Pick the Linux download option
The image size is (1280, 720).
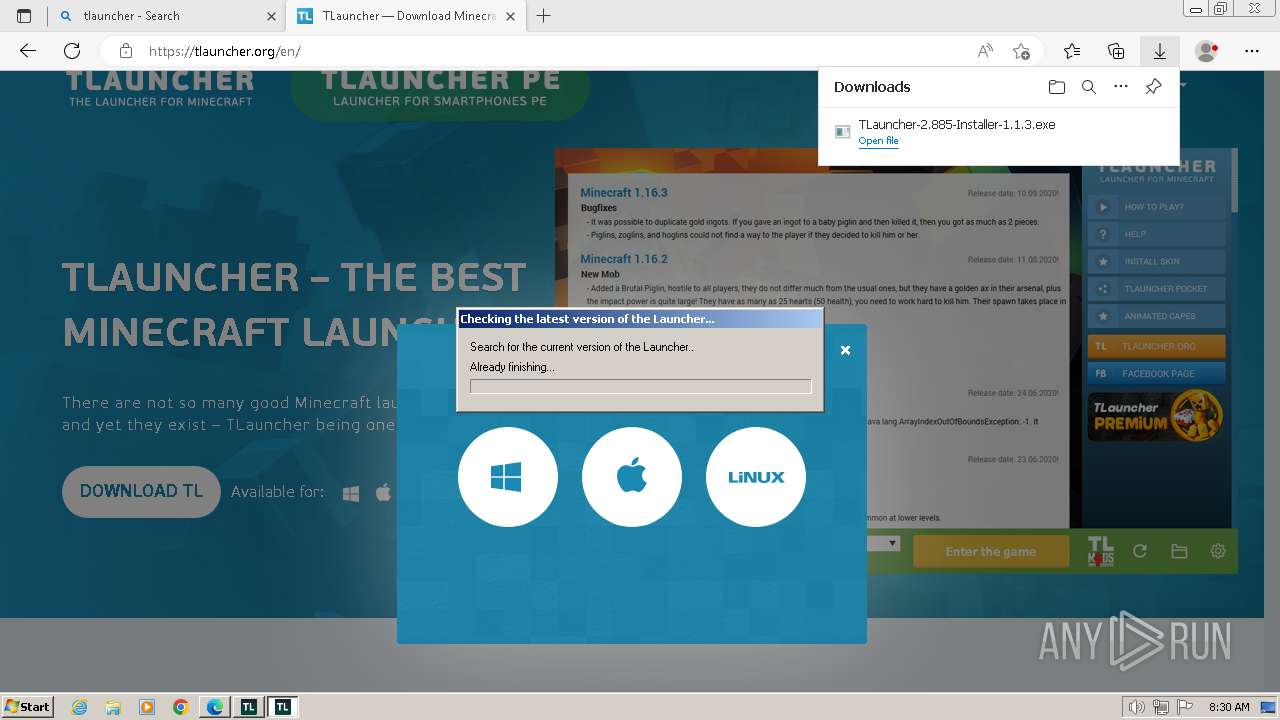point(756,477)
